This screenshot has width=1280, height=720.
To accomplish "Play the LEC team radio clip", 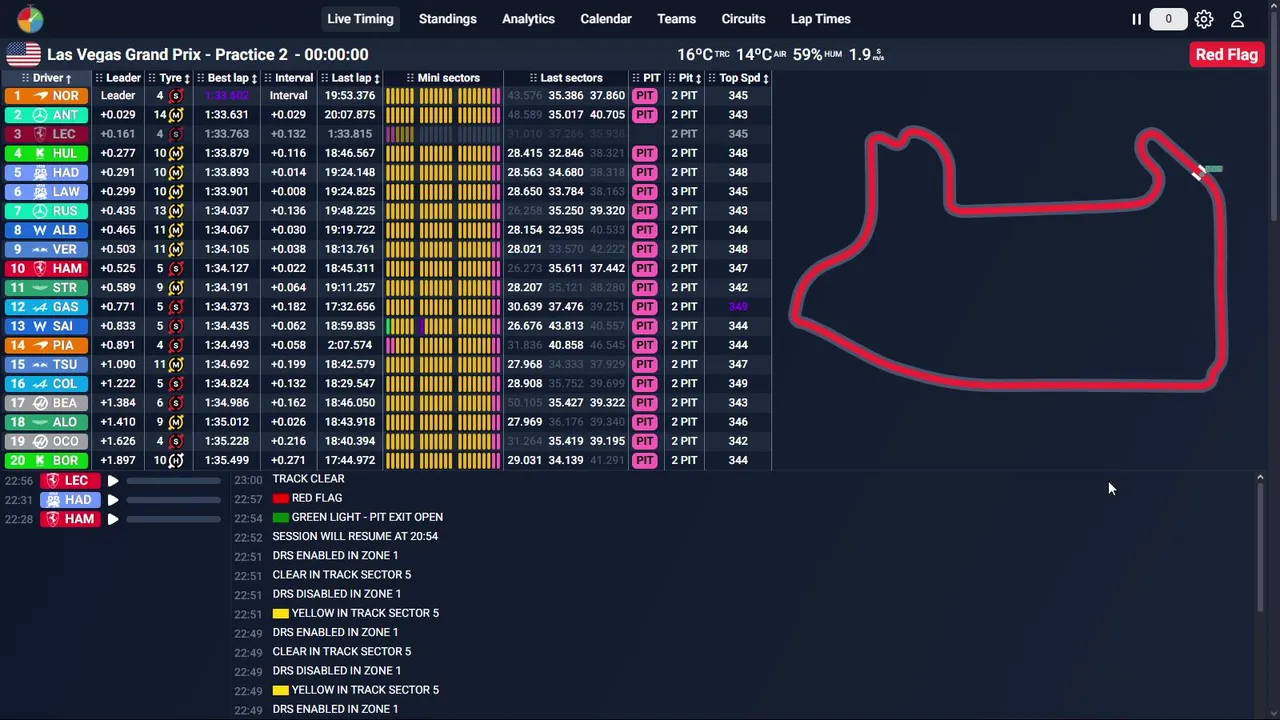I will [113, 481].
